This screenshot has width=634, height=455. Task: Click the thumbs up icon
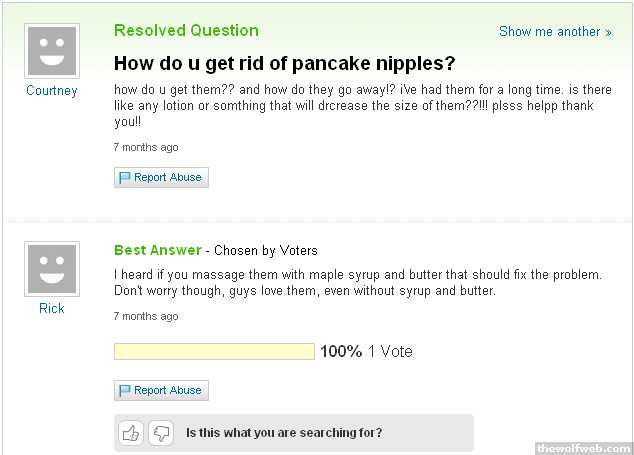pos(132,433)
